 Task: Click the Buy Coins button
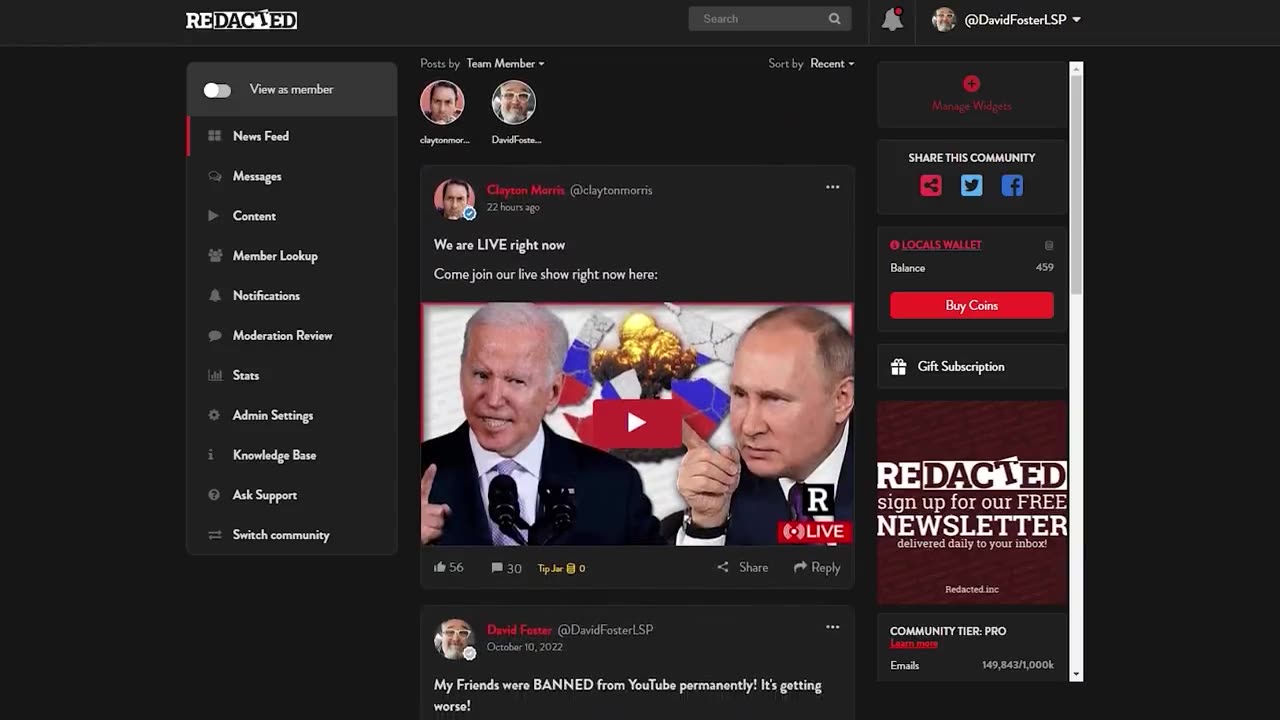[971, 305]
